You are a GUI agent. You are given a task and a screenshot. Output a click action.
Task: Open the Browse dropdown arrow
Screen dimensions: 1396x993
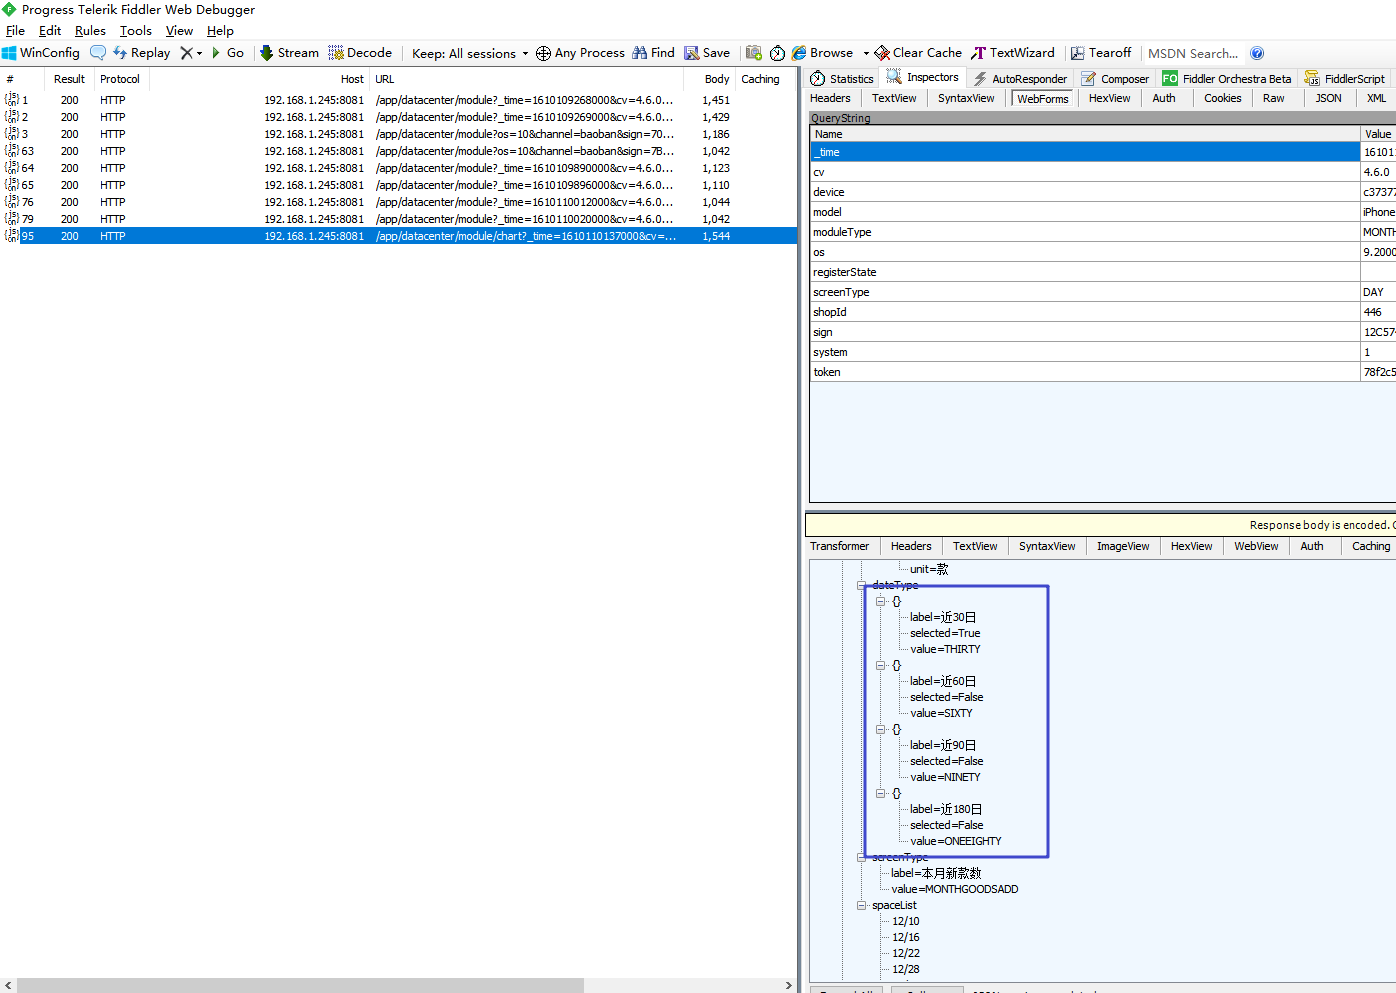tap(866, 54)
